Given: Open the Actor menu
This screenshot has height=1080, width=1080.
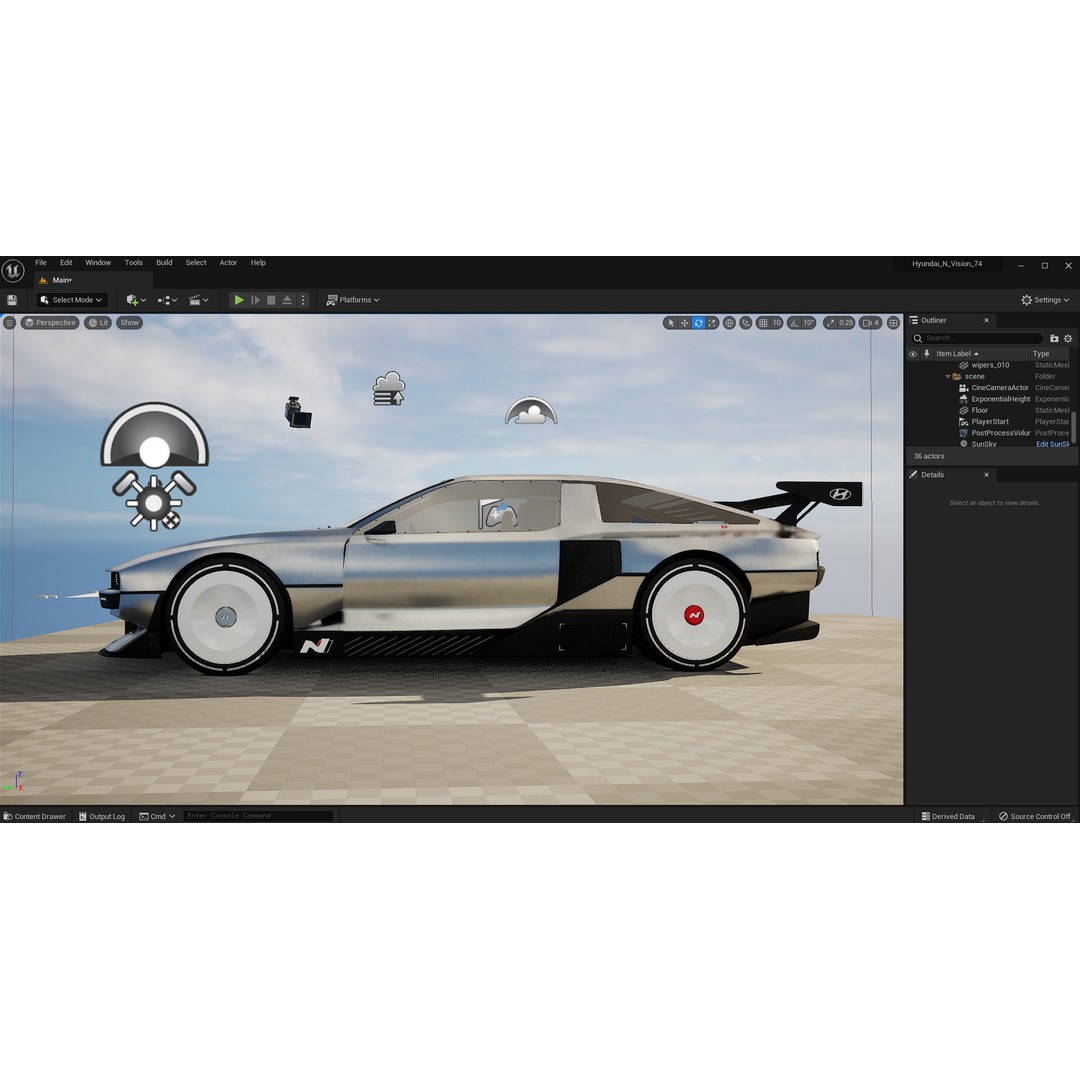Looking at the screenshot, I should tap(228, 263).
